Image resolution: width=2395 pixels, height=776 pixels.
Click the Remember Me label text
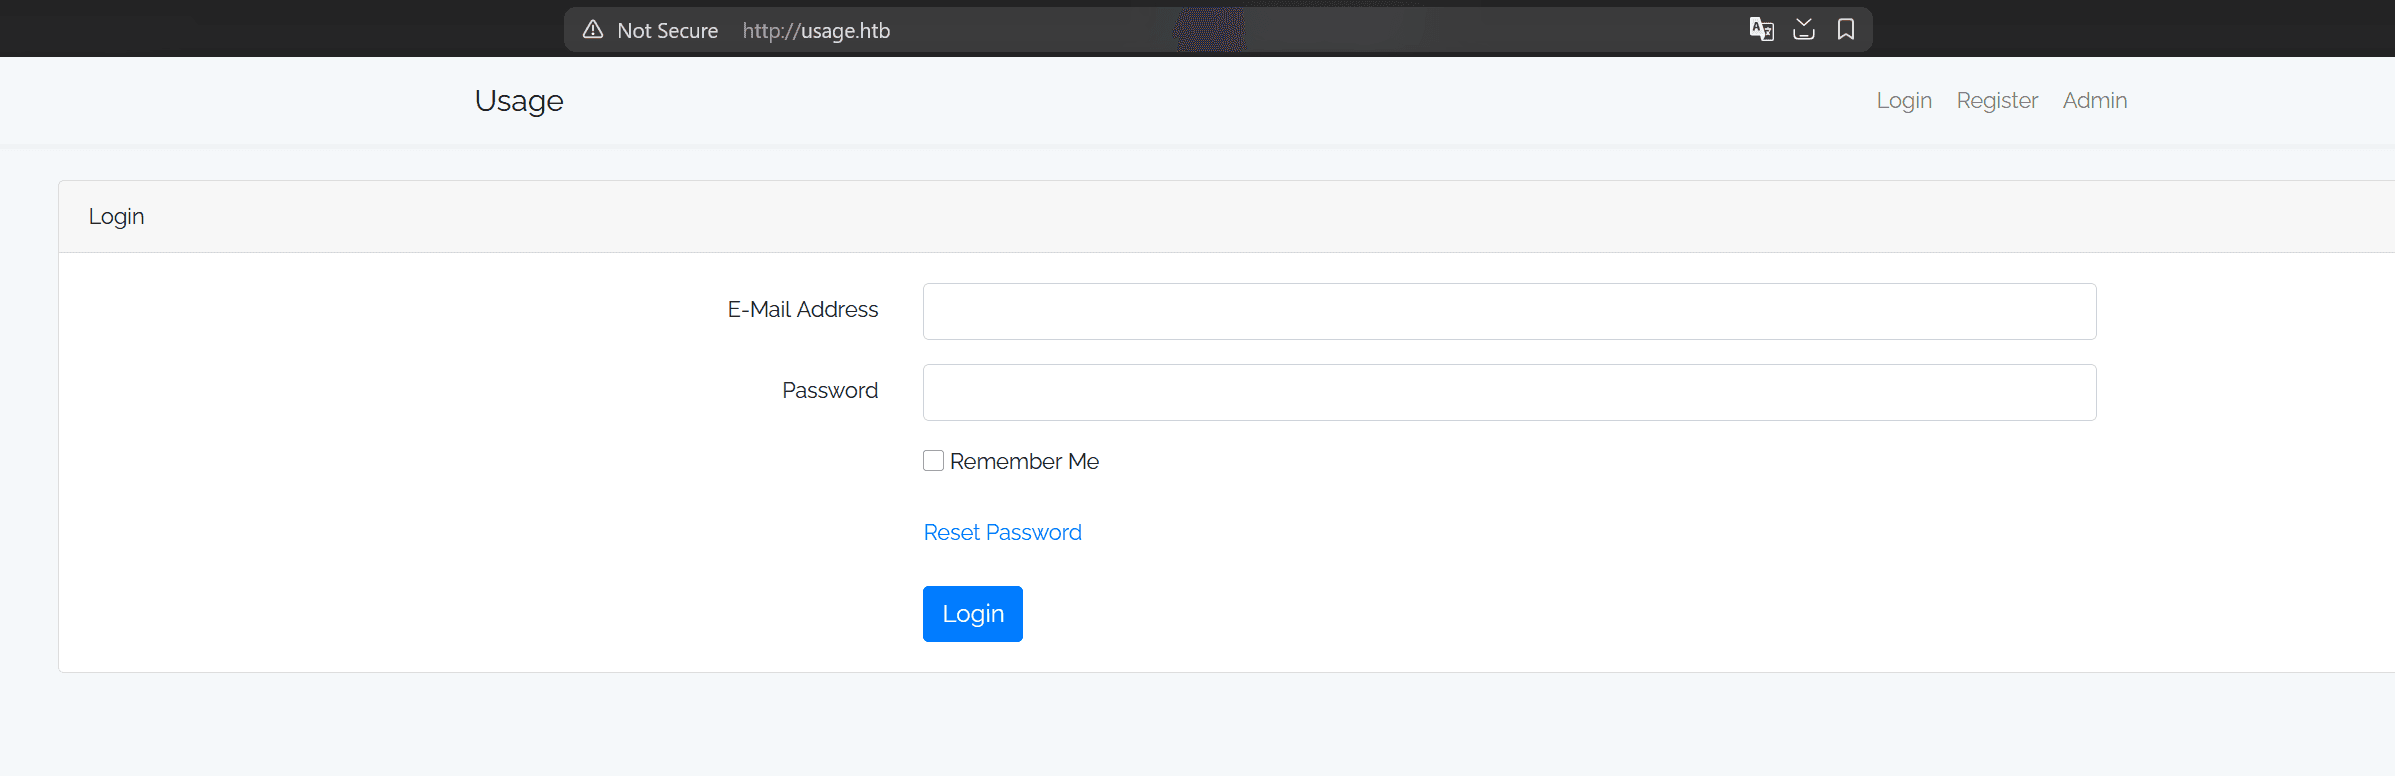click(x=1024, y=461)
